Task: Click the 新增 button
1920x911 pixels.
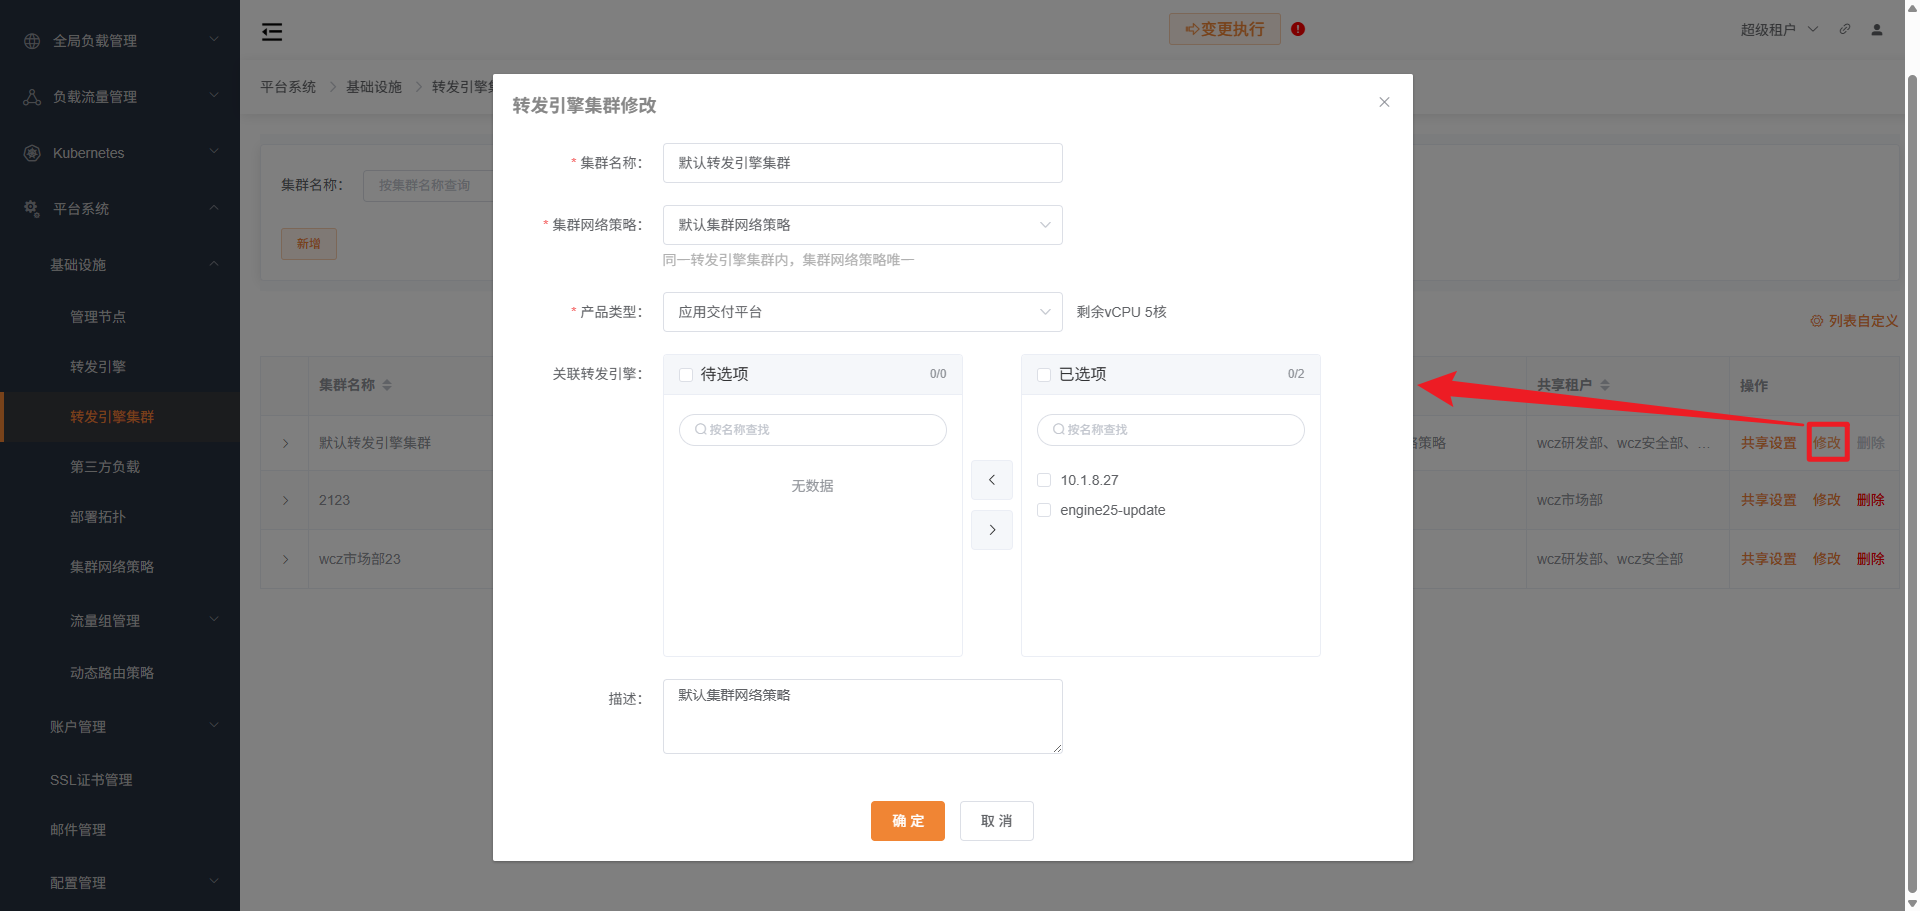Action: [x=309, y=244]
